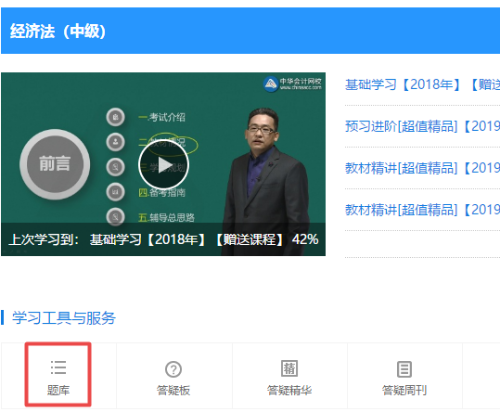Screen dimensions: 500x412
Task: Open second 教材精讲[超值精品] course link
Action: point(422,210)
